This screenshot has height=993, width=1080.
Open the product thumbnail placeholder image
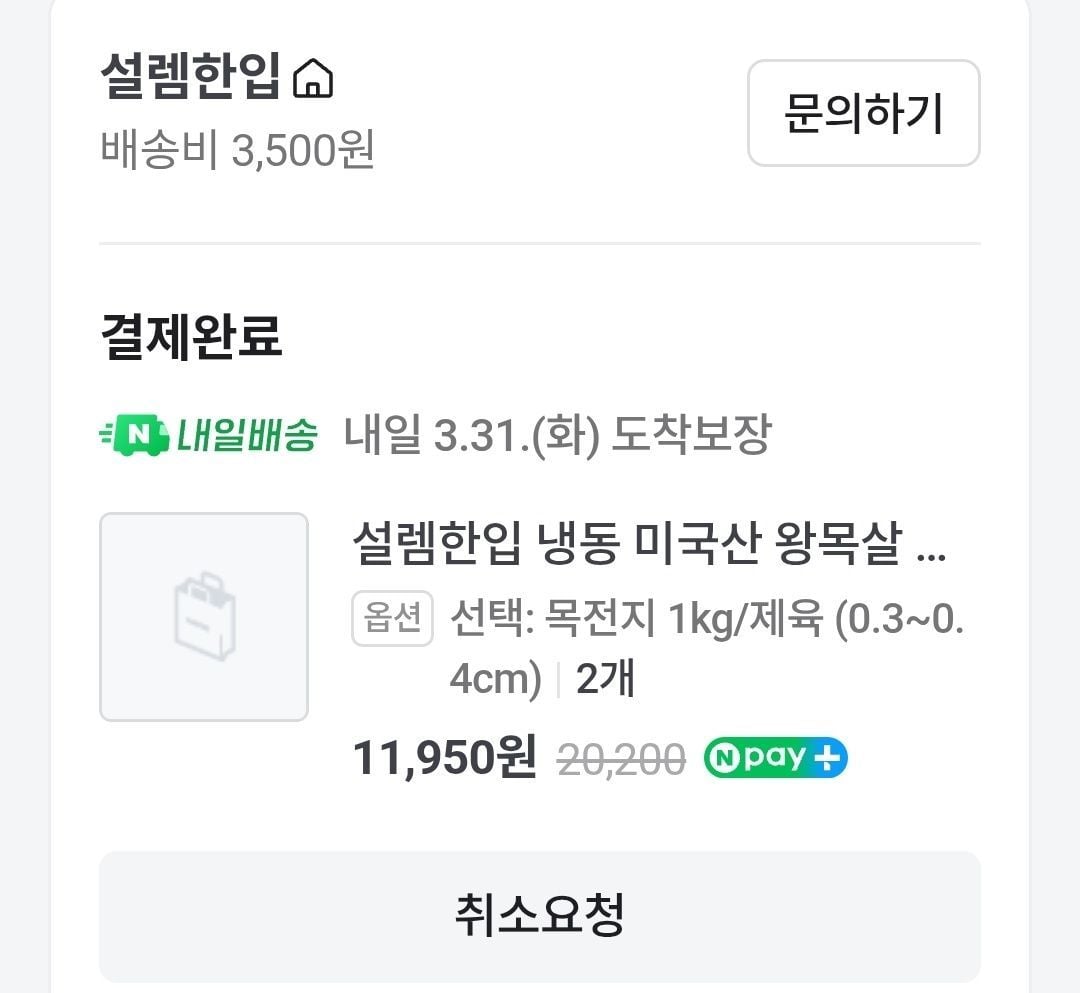coord(204,617)
